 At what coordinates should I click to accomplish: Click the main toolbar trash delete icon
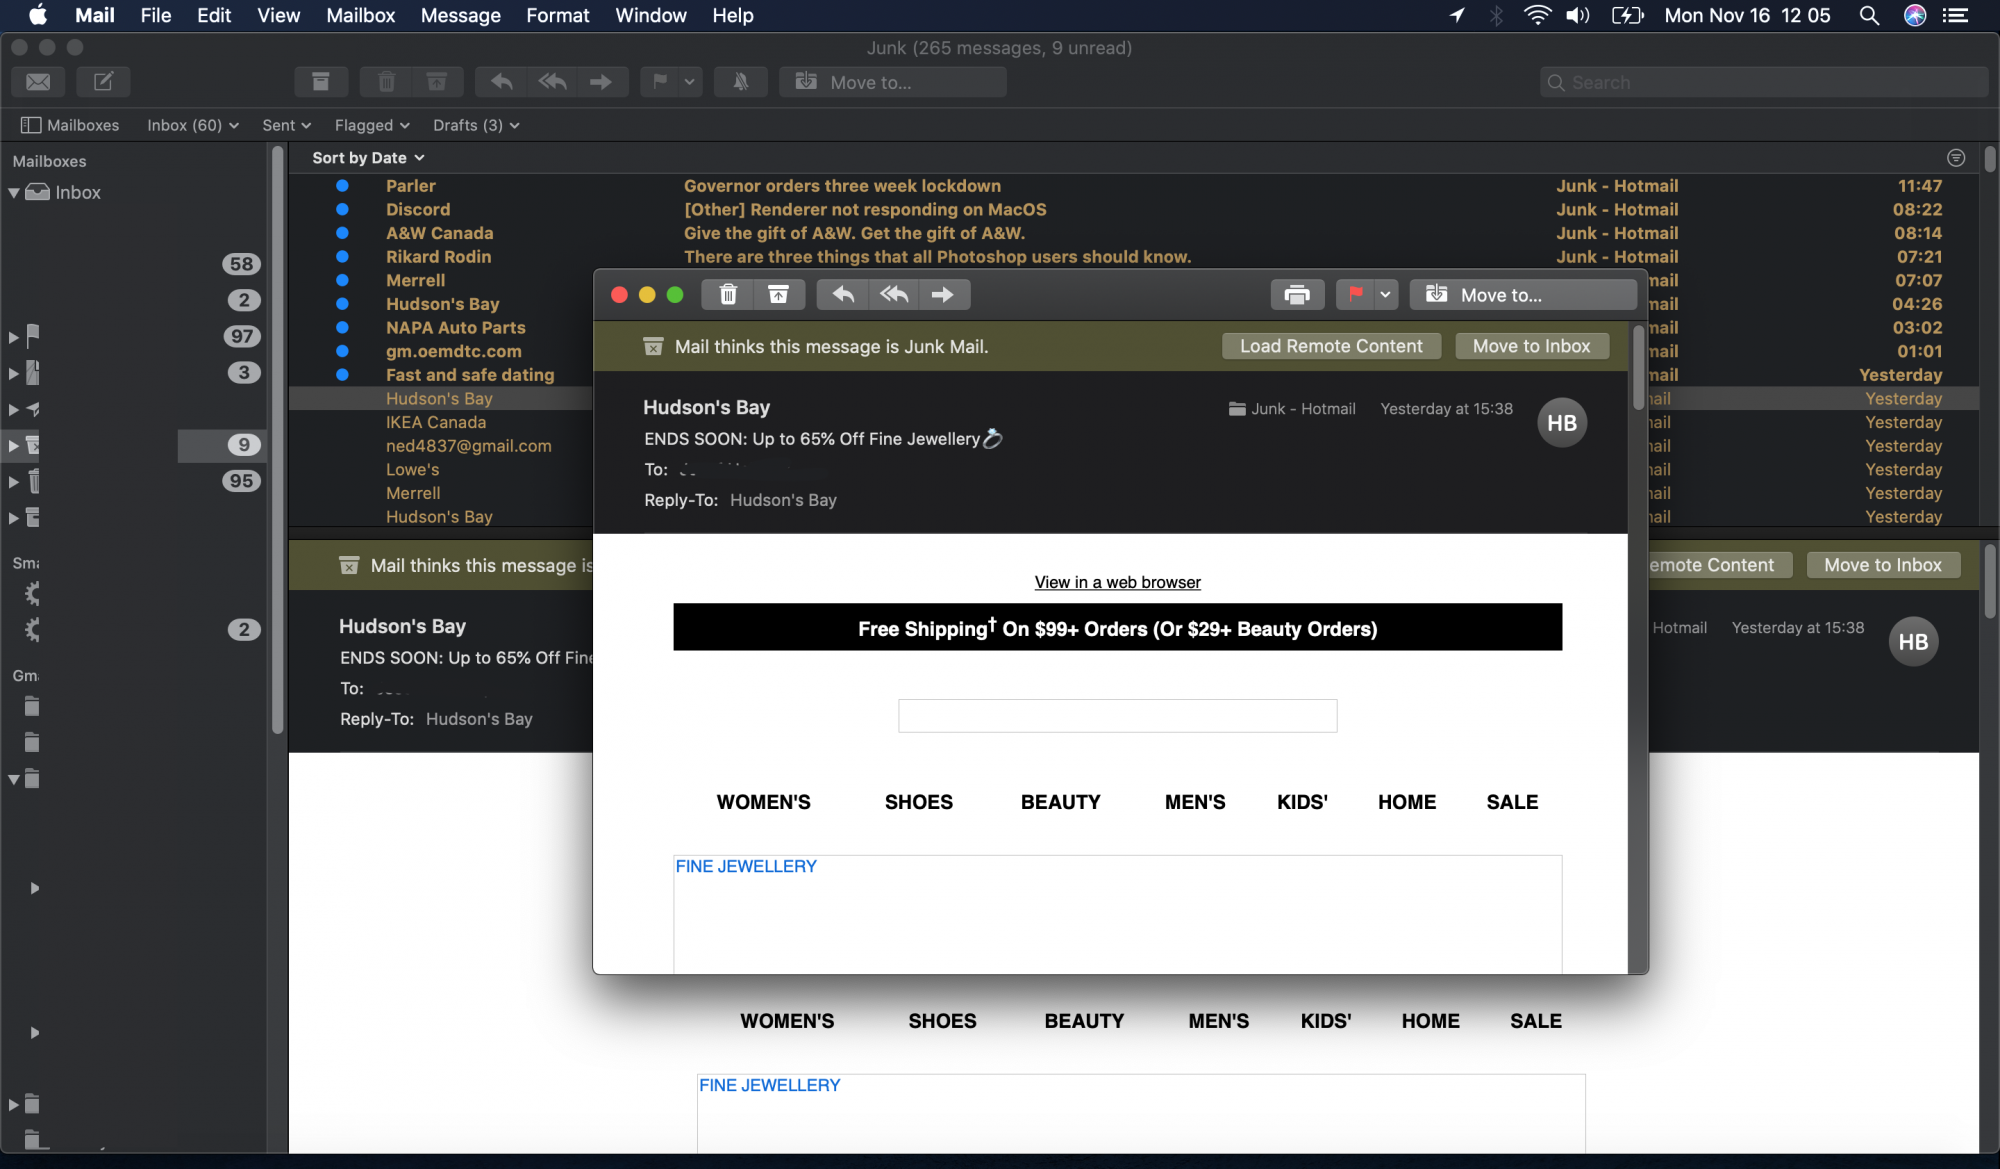(387, 82)
